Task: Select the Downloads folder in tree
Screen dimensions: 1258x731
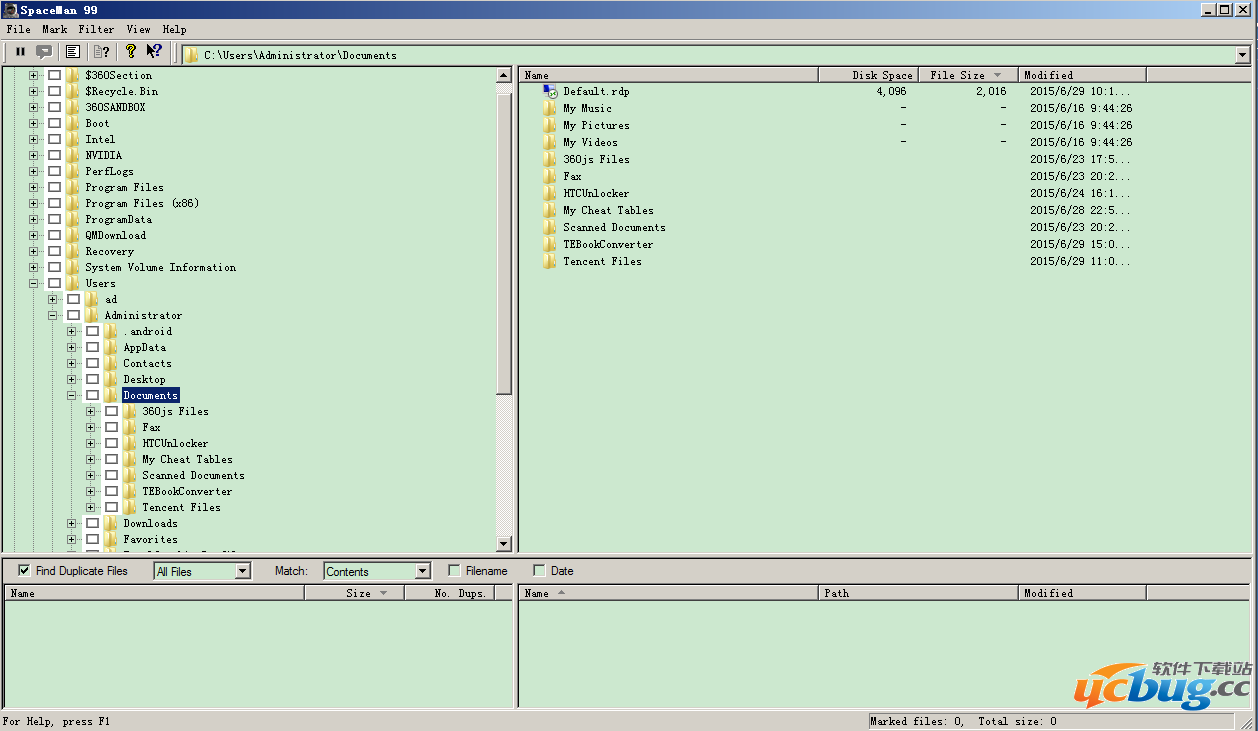Action: coord(150,523)
